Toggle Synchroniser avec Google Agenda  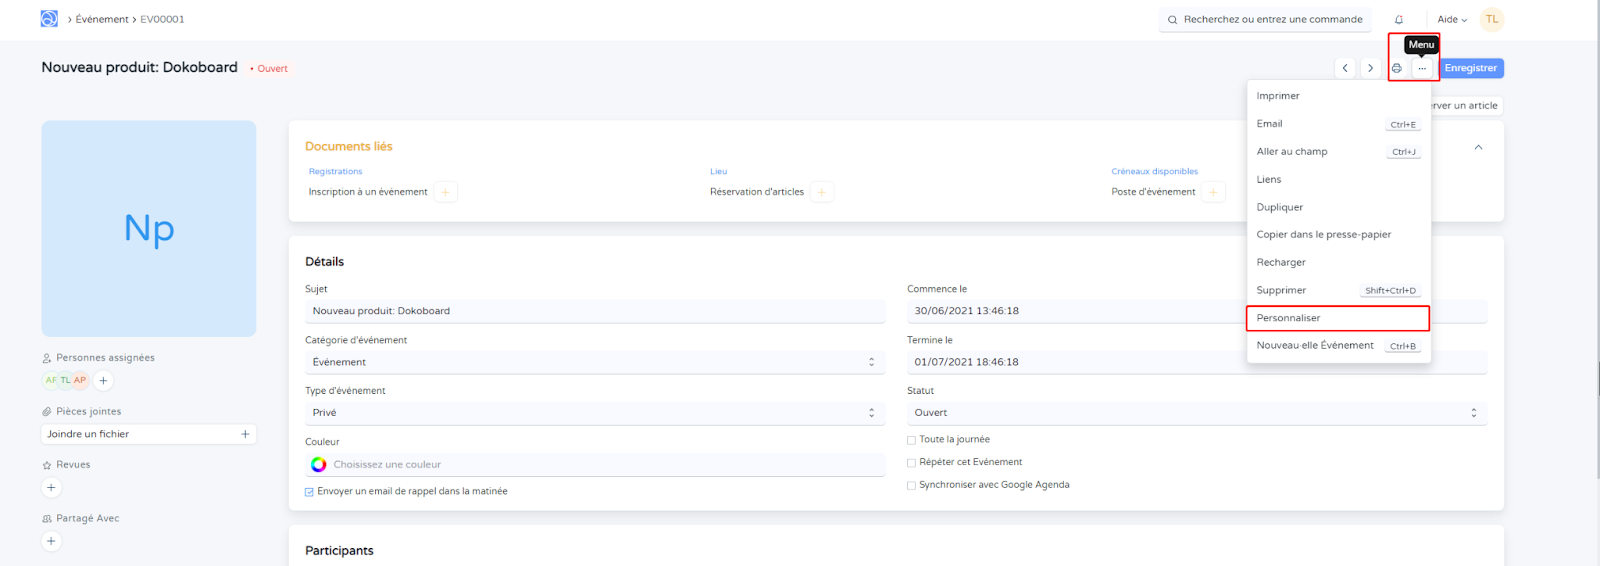911,486
